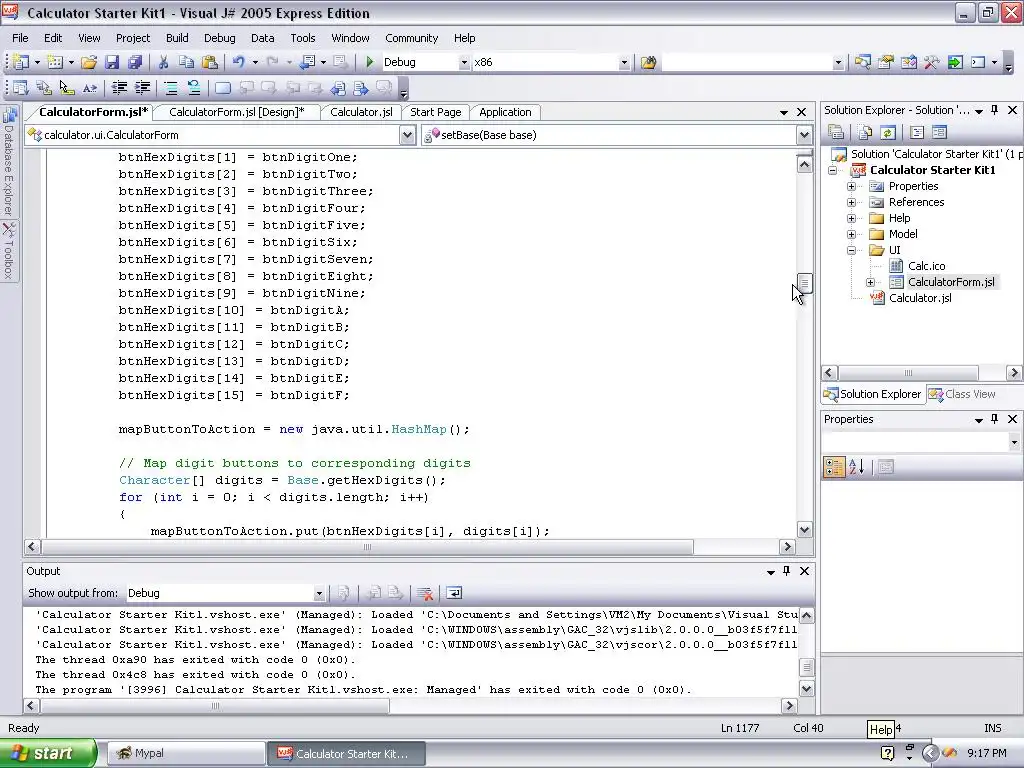Select Alphabetical sort in Properties panel

pos(857,466)
